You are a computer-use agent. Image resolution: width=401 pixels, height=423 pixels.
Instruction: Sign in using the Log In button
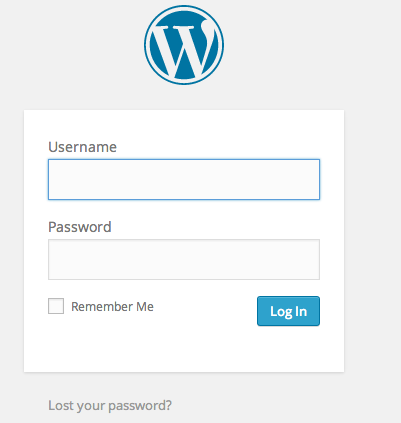coord(288,311)
